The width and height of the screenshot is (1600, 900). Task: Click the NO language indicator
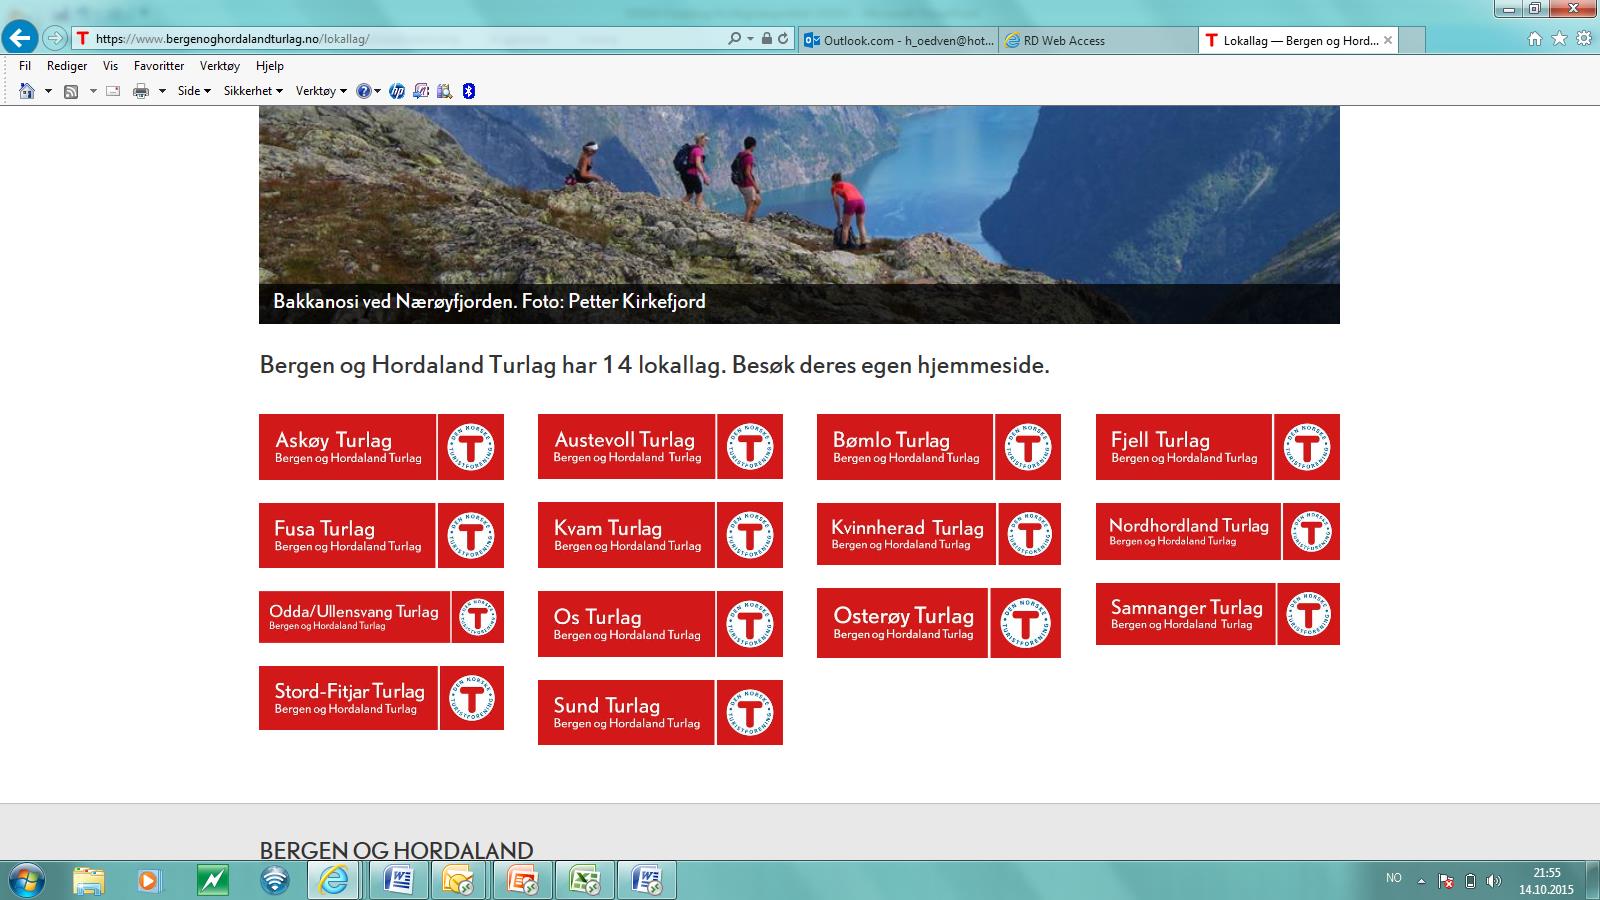(x=1394, y=878)
